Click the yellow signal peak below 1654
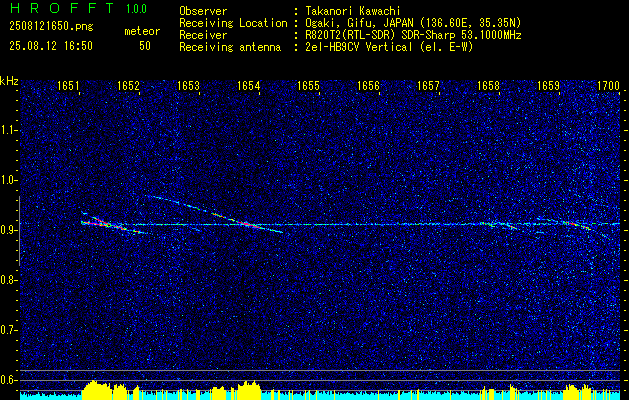This screenshot has height=400, width=629. pos(249,389)
